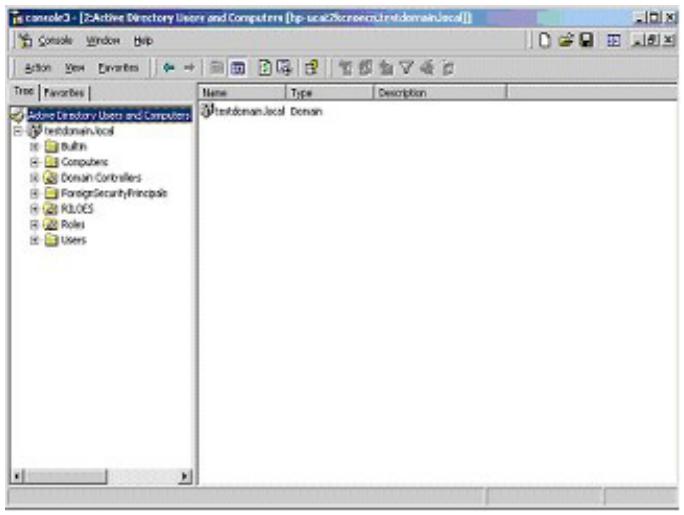Open the Action menu
Screen dimensions: 684x515
click(x=38, y=68)
